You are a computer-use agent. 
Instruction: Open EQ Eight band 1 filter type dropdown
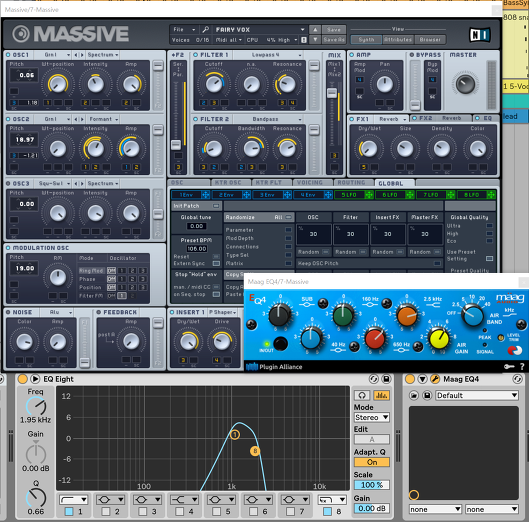coord(73,500)
